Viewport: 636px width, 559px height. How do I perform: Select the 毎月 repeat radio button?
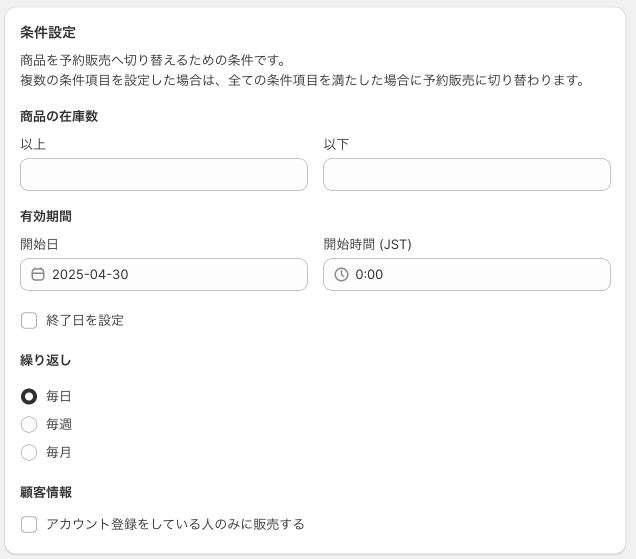29,452
